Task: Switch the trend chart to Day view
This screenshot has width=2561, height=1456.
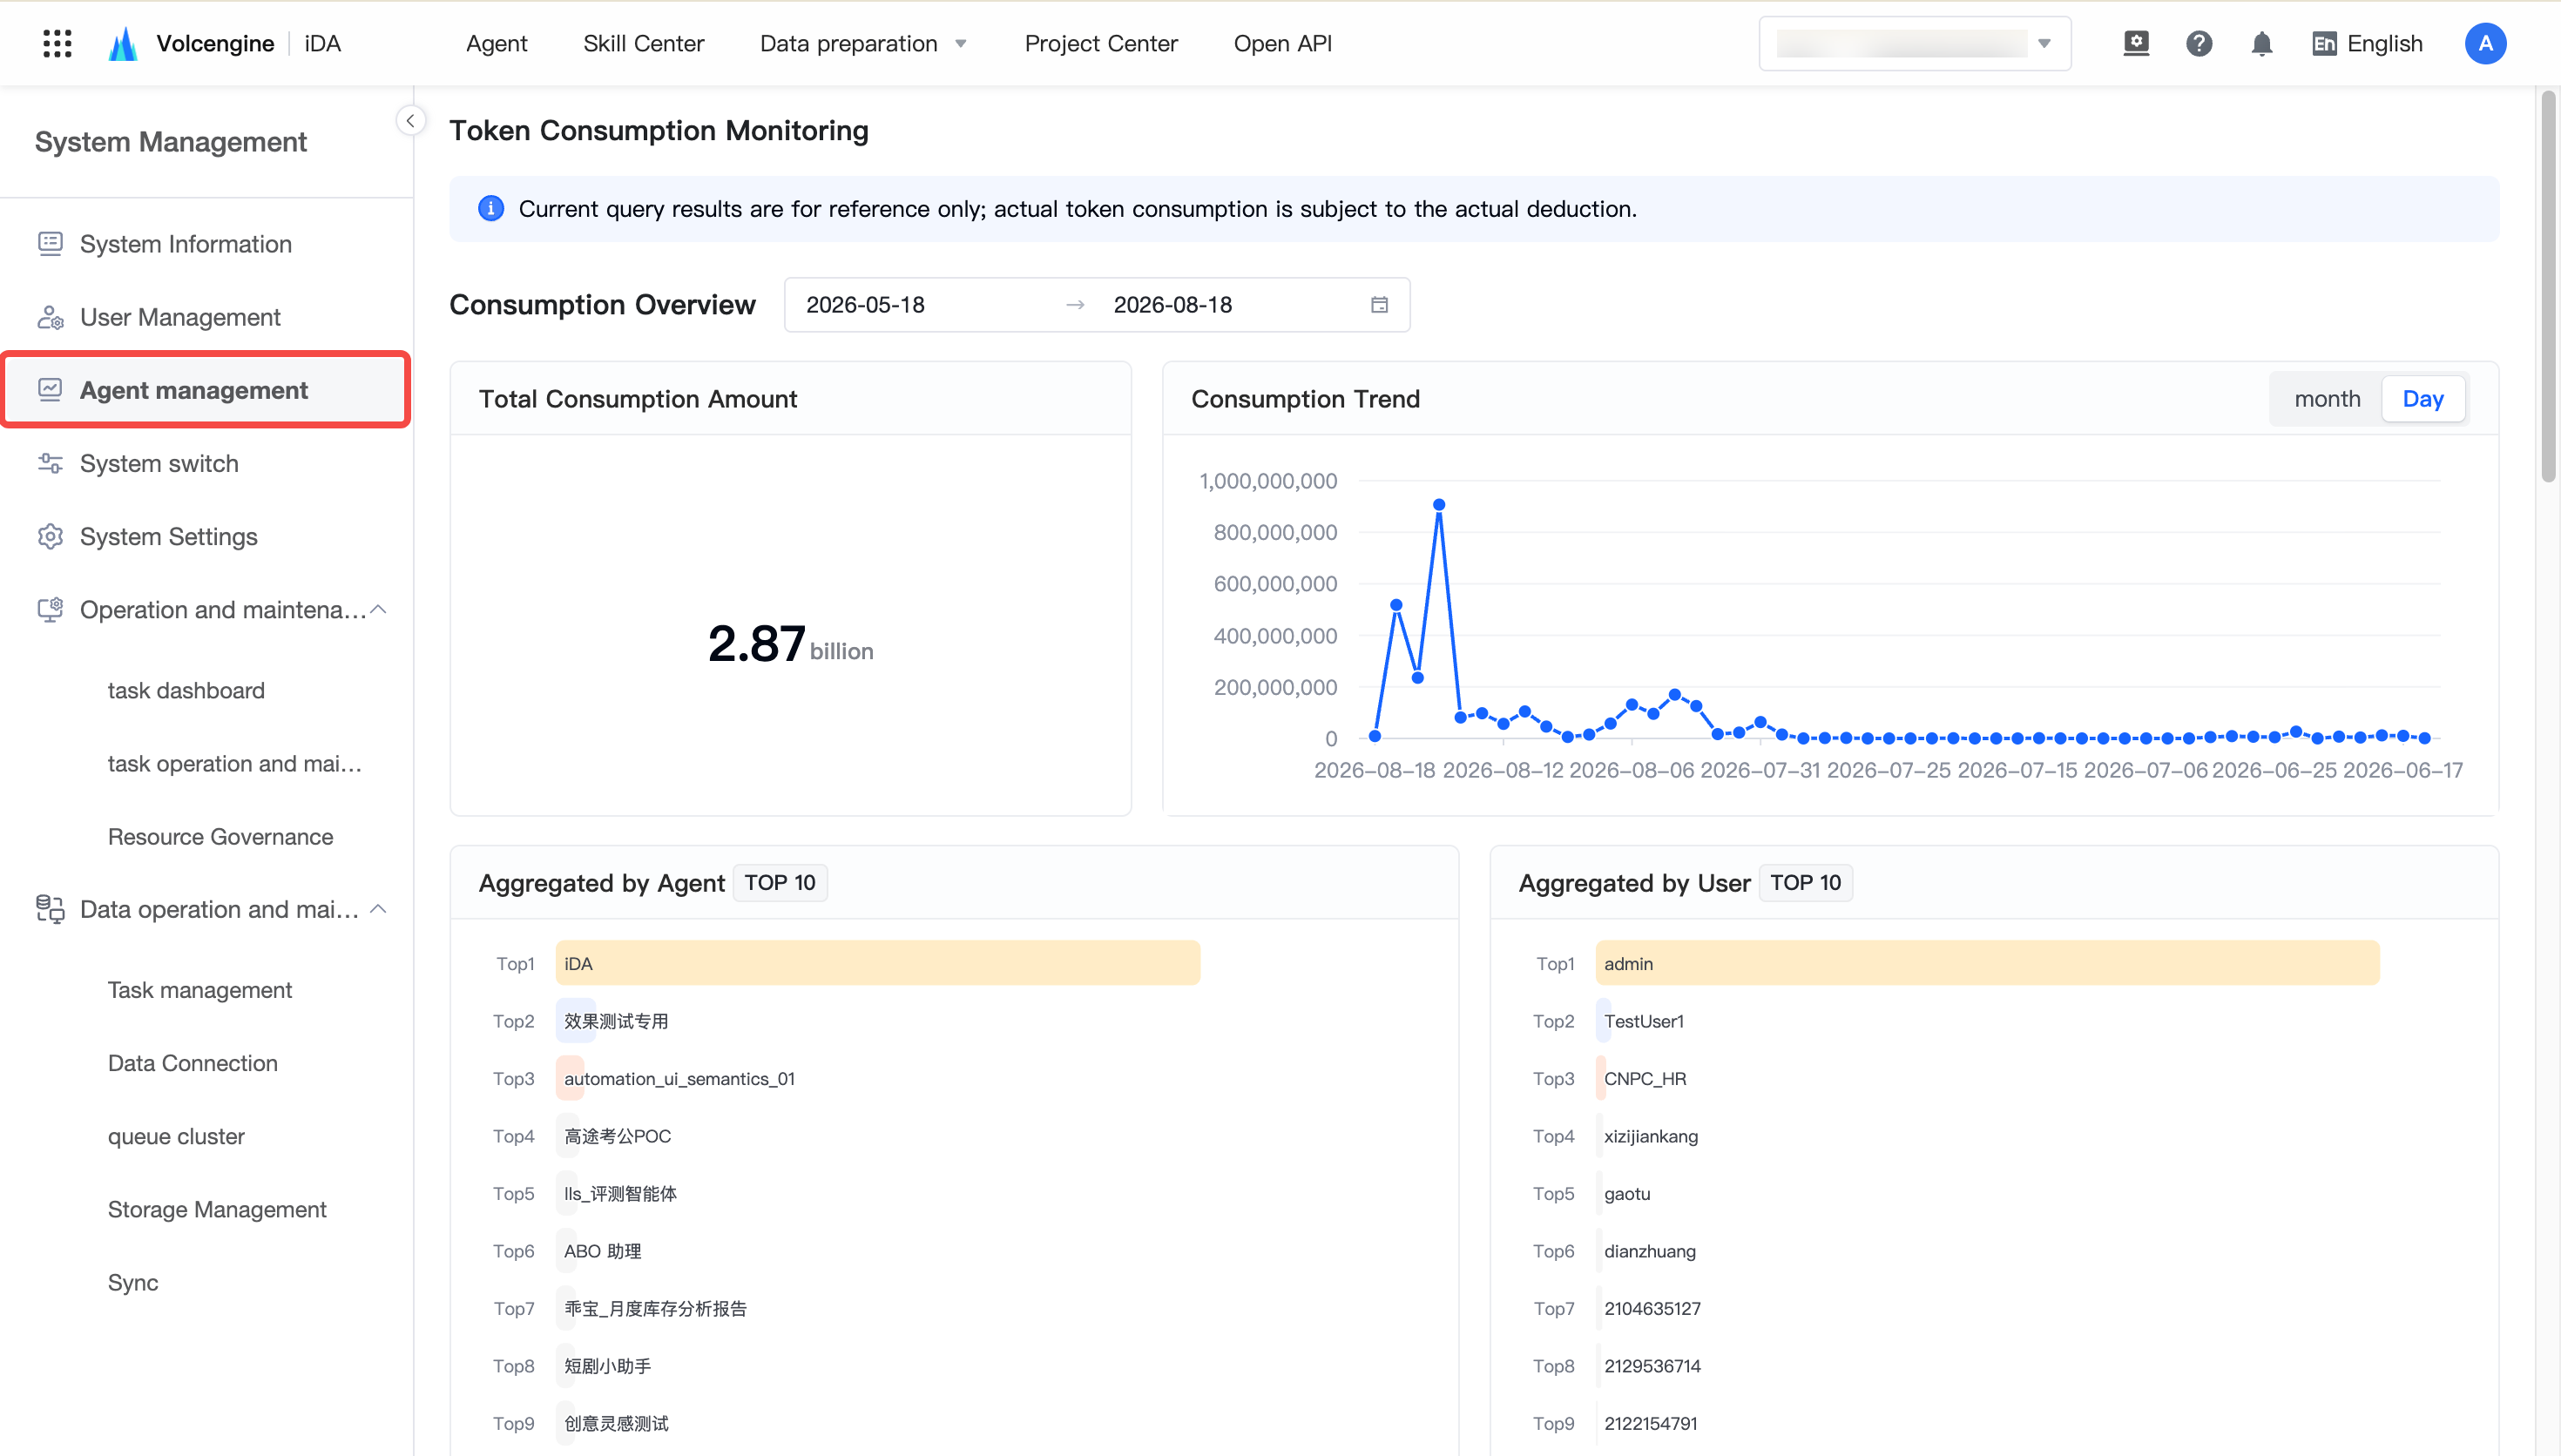Action: tap(2422, 399)
